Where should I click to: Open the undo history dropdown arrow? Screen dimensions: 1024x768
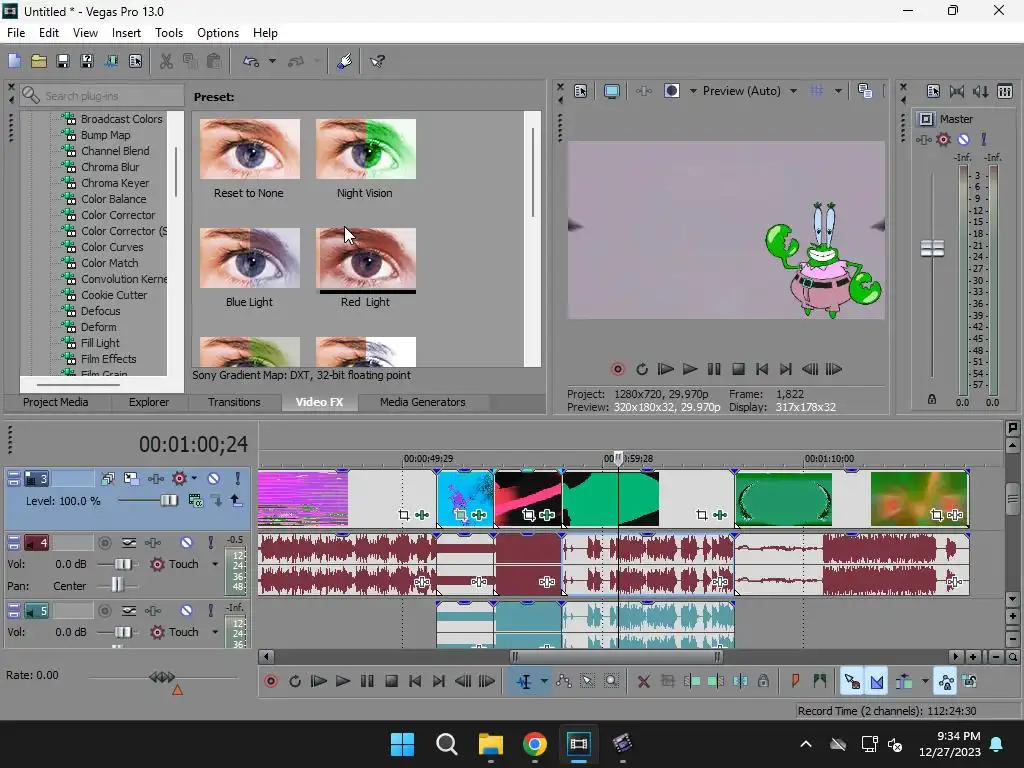pos(272,61)
